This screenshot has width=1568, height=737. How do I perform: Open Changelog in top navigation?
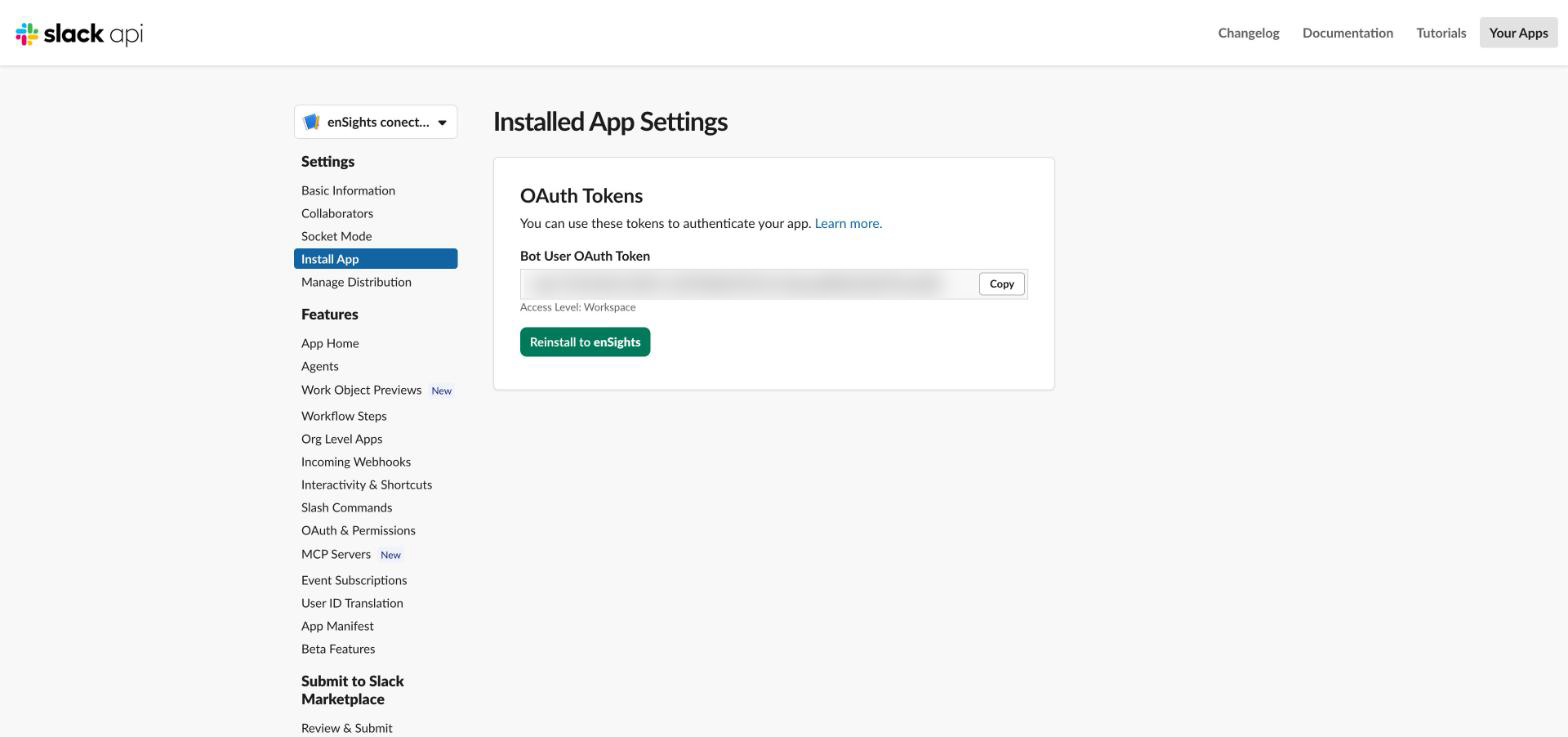[1248, 33]
